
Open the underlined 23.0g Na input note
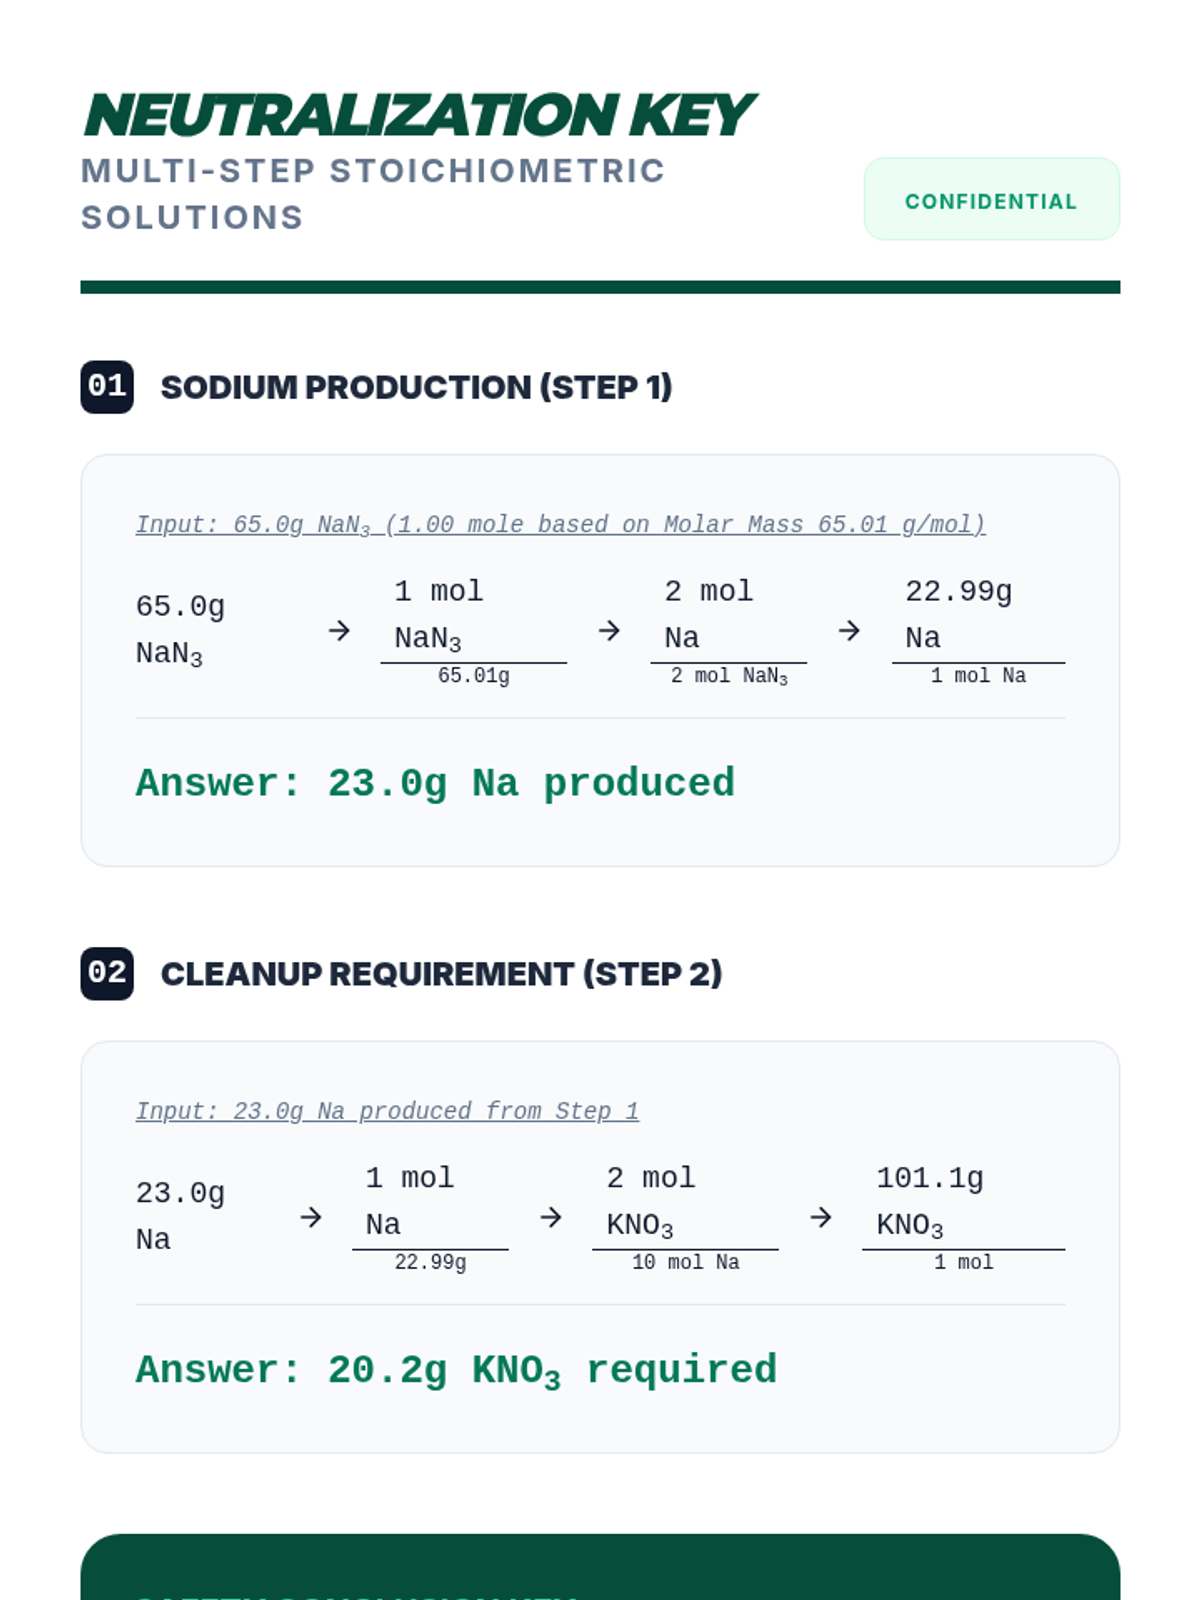point(387,1111)
